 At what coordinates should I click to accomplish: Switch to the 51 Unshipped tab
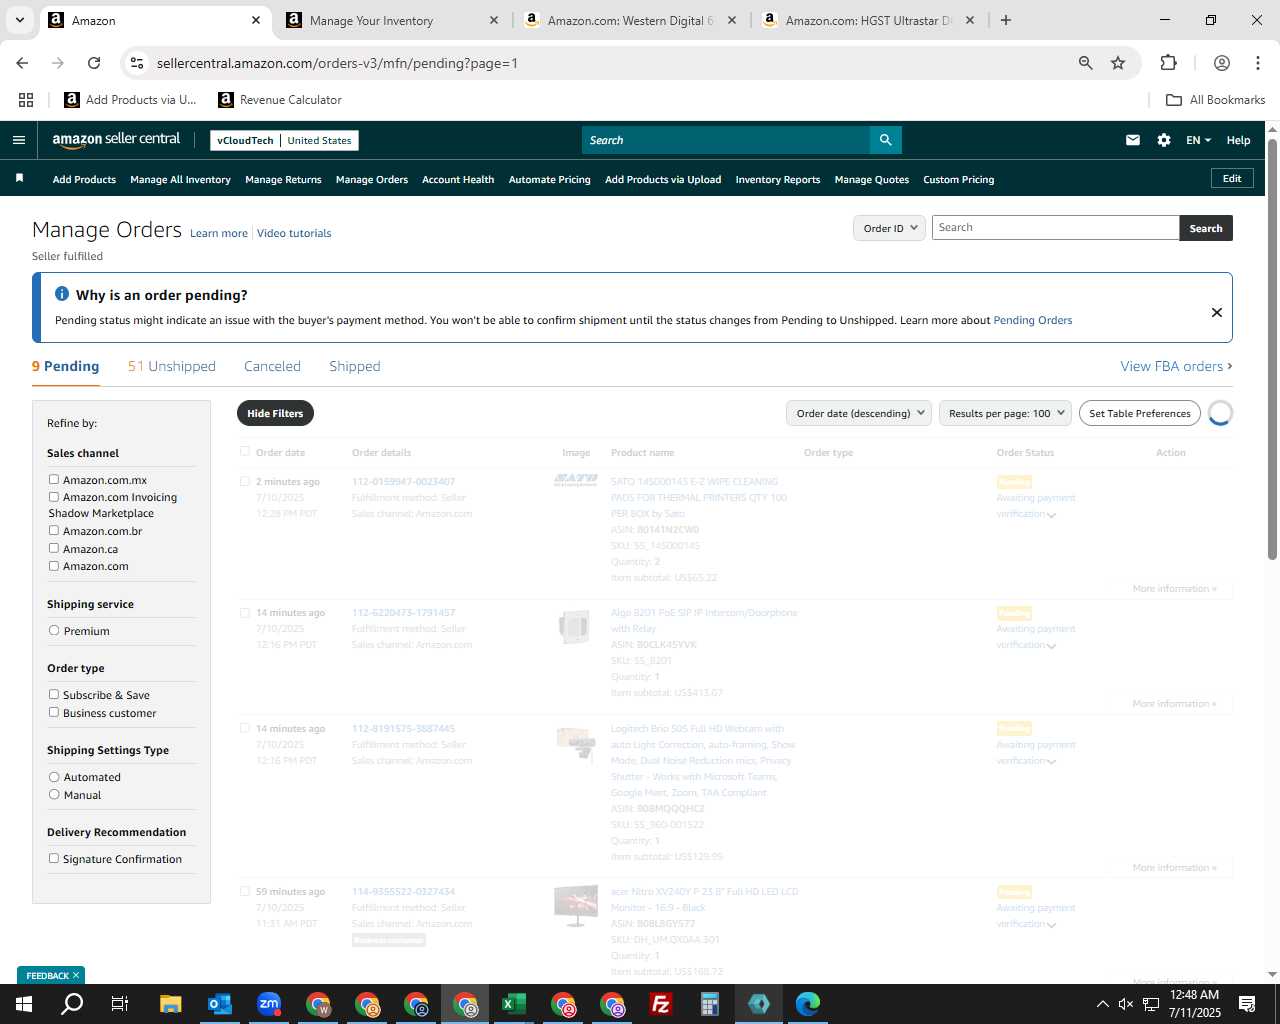[x=171, y=366]
